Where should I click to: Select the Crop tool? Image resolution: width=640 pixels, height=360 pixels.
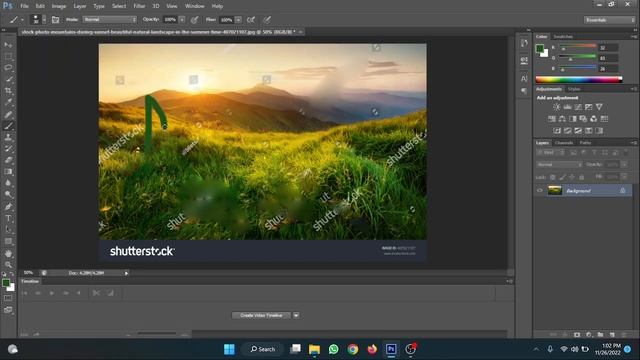pos(8,91)
